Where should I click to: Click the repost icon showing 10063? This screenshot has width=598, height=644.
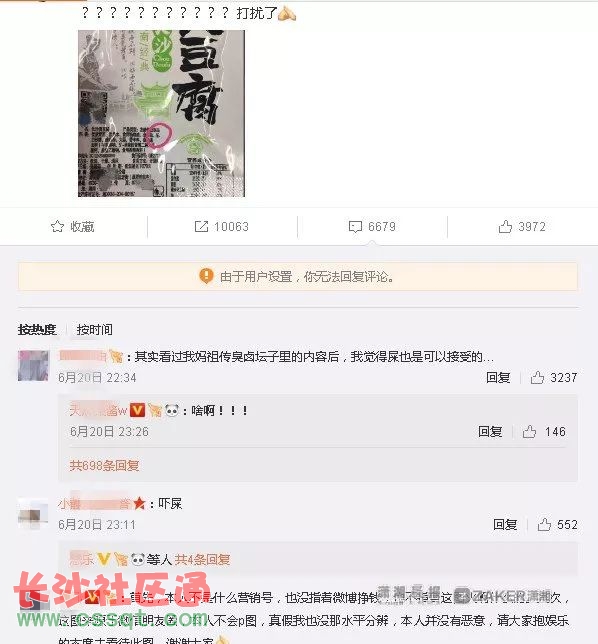click(201, 226)
